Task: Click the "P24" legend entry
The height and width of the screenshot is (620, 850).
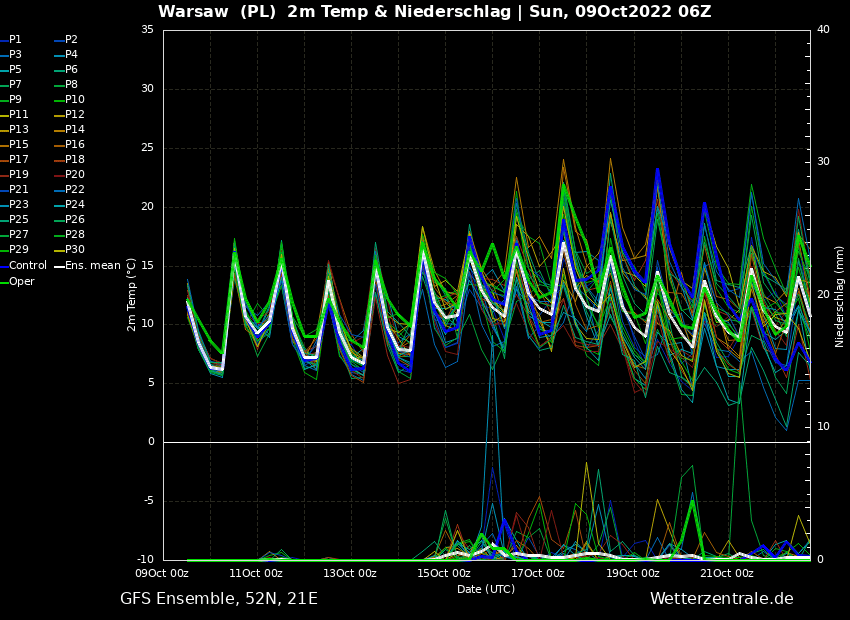Action: 70,204
